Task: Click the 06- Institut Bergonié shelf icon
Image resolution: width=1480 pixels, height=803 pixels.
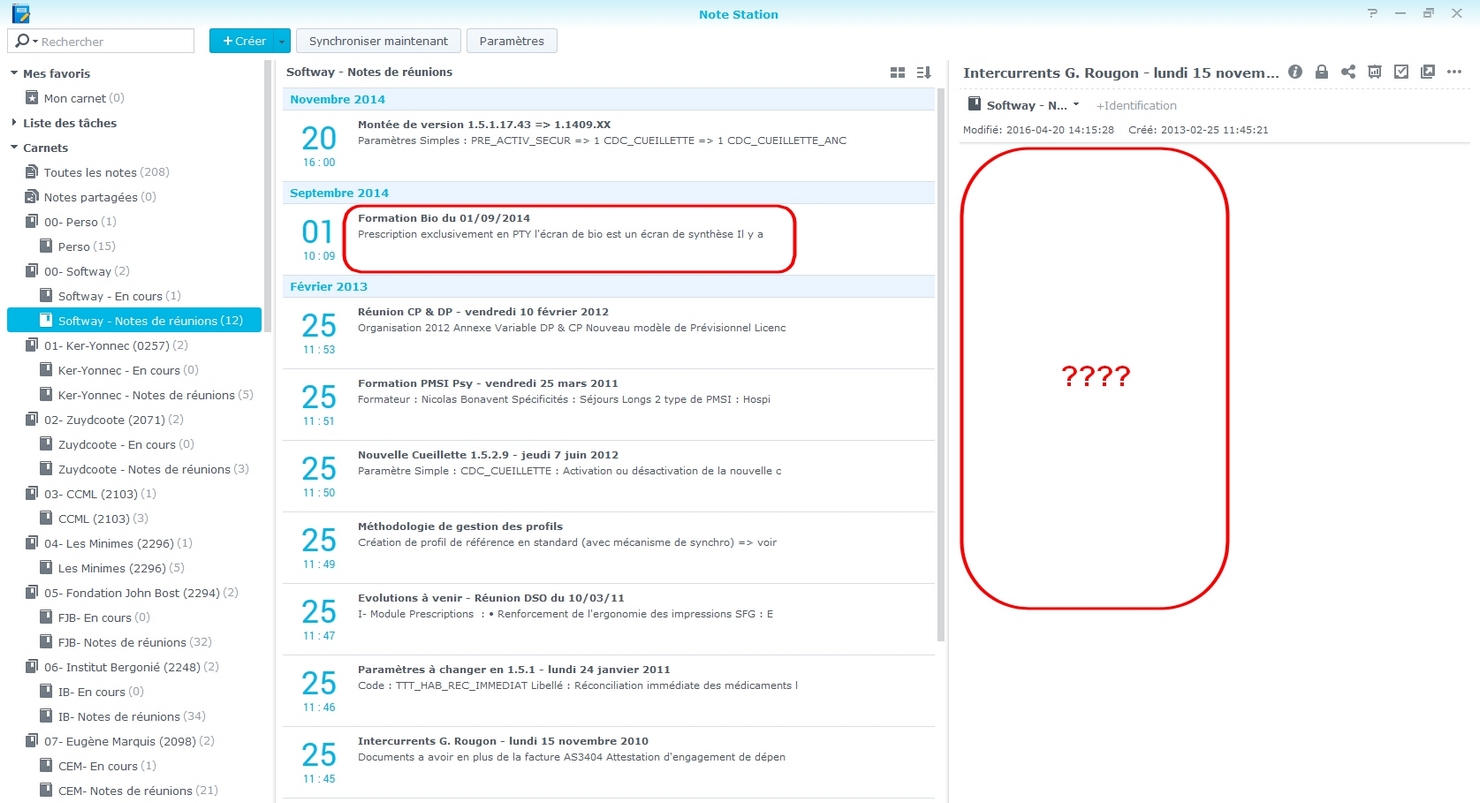Action: pos(31,667)
